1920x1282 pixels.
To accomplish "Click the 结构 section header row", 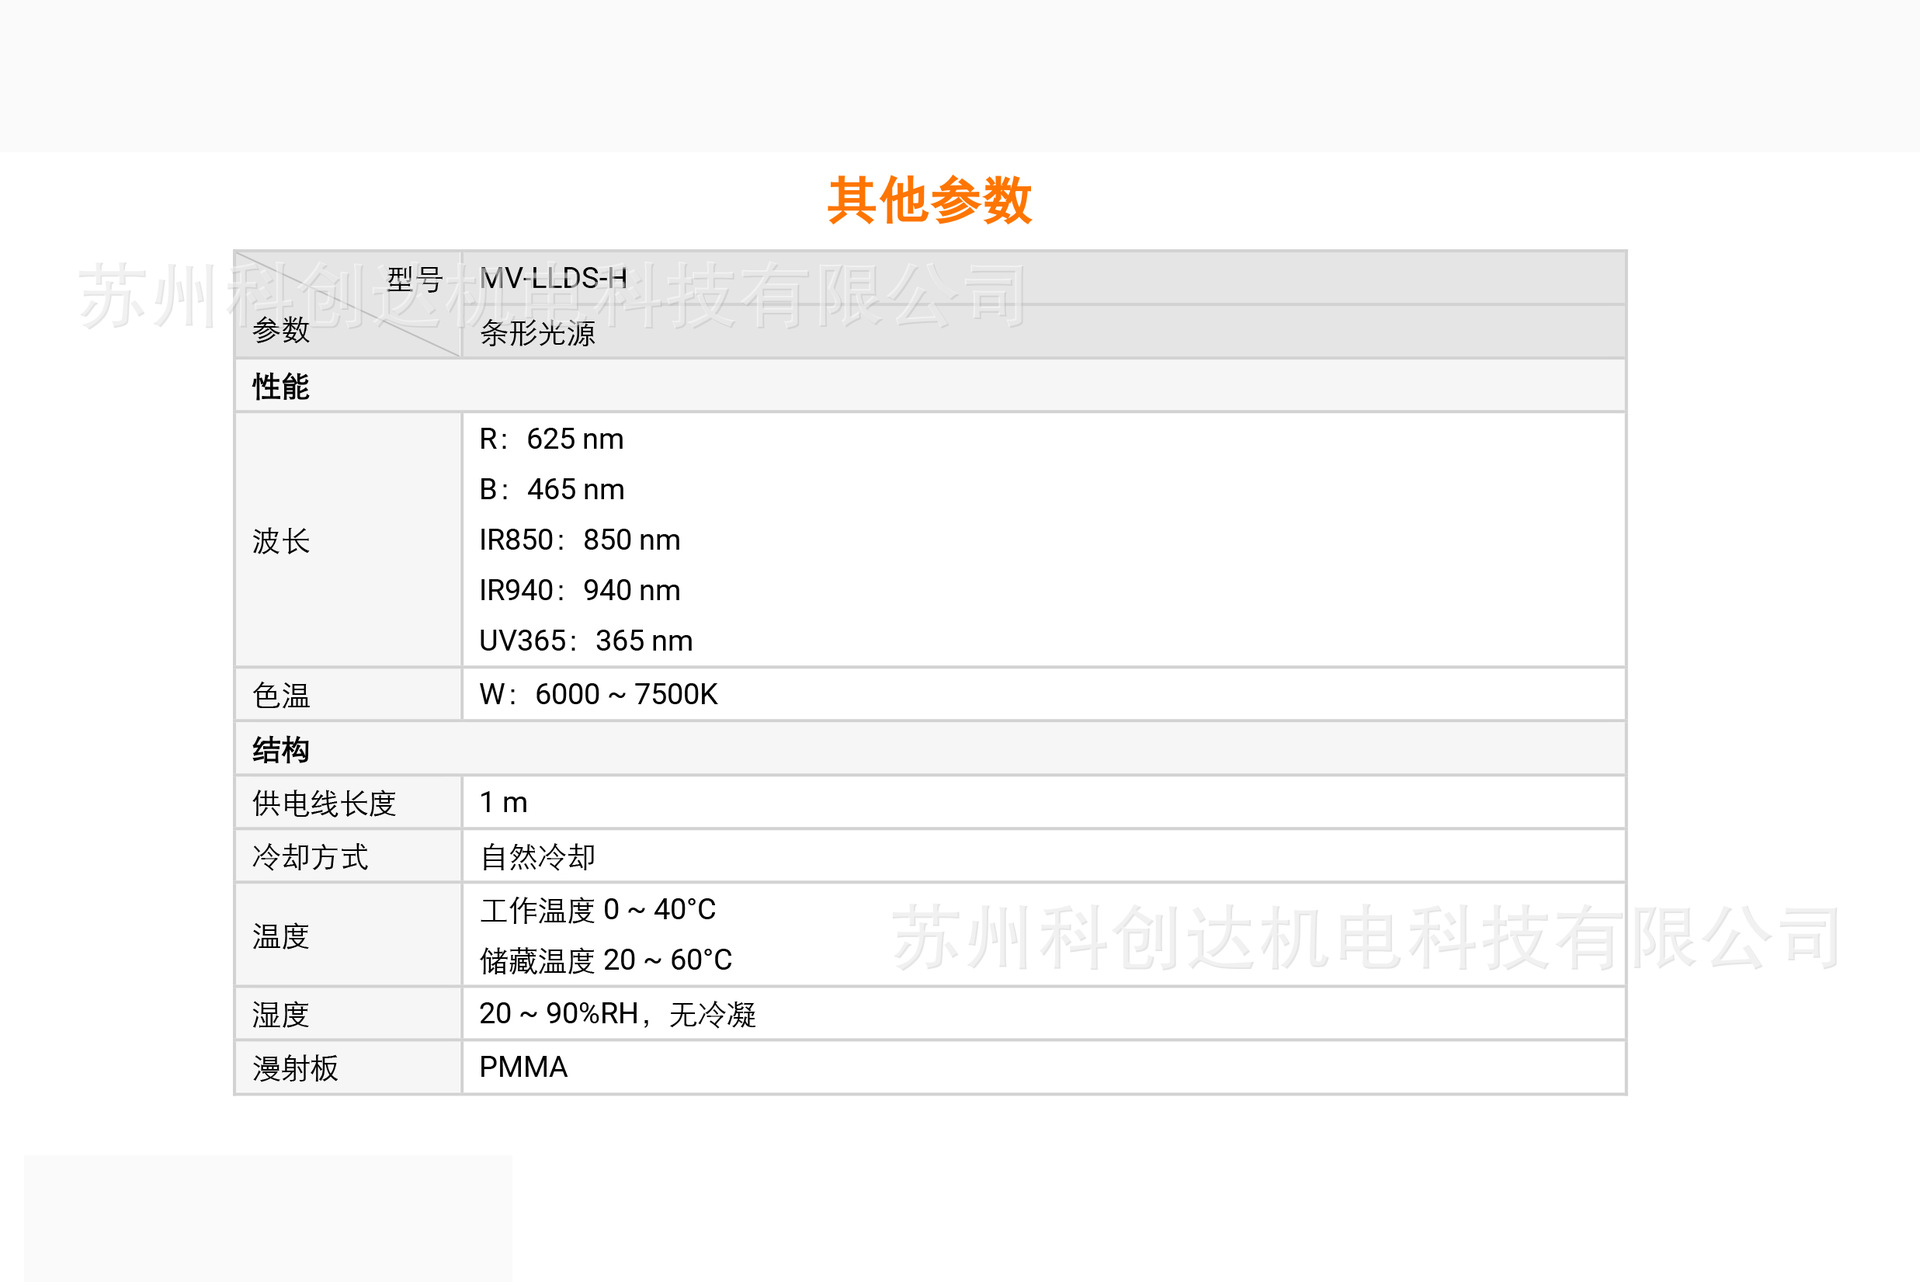I will coord(281,749).
